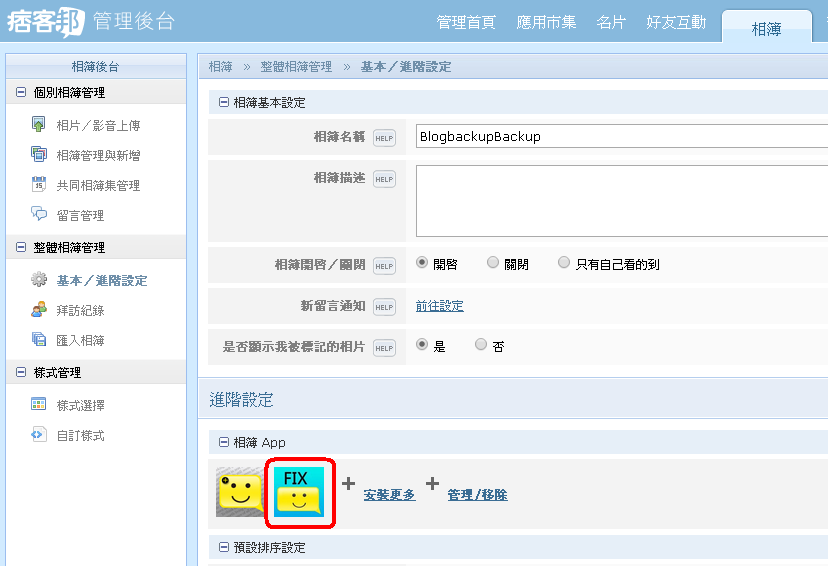This screenshot has height=566, width=828.
Task: Open 管理首頁 in top navigation
Action: point(466,22)
